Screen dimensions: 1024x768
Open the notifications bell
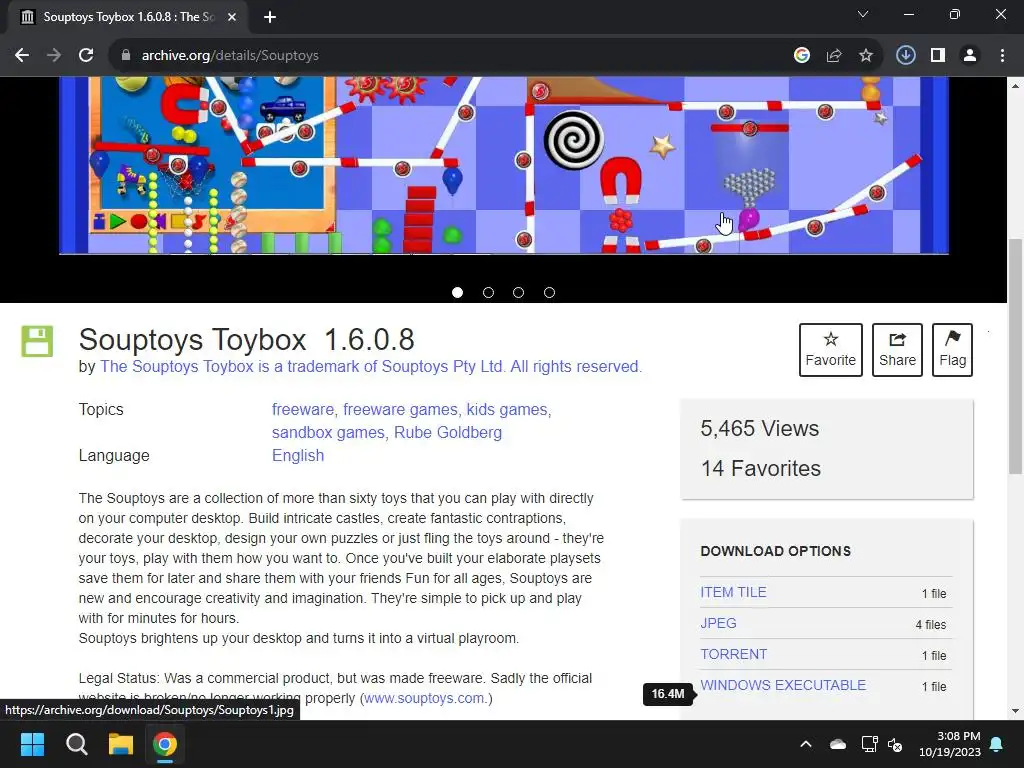pyautogui.click(x=997, y=744)
